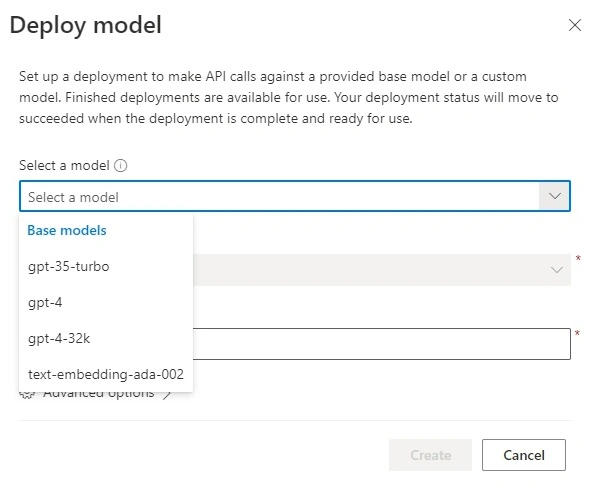
Task: Choose gpt-35-turbo from the model list
Action: point(106,266)
